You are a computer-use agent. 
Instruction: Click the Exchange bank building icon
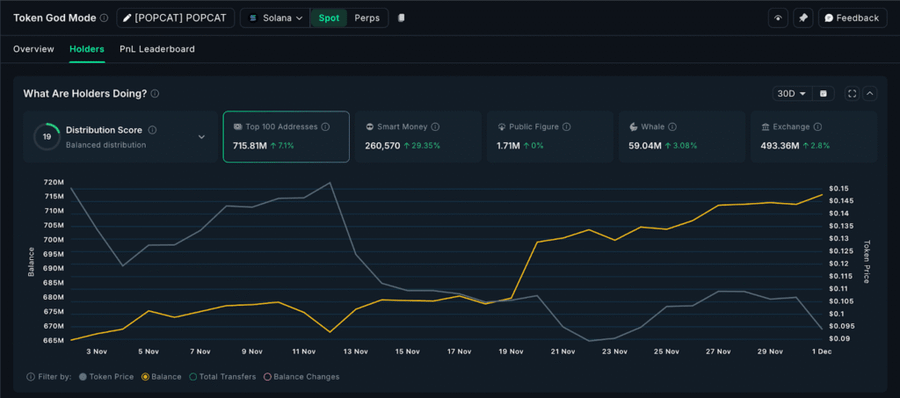[x=765, y=126]
